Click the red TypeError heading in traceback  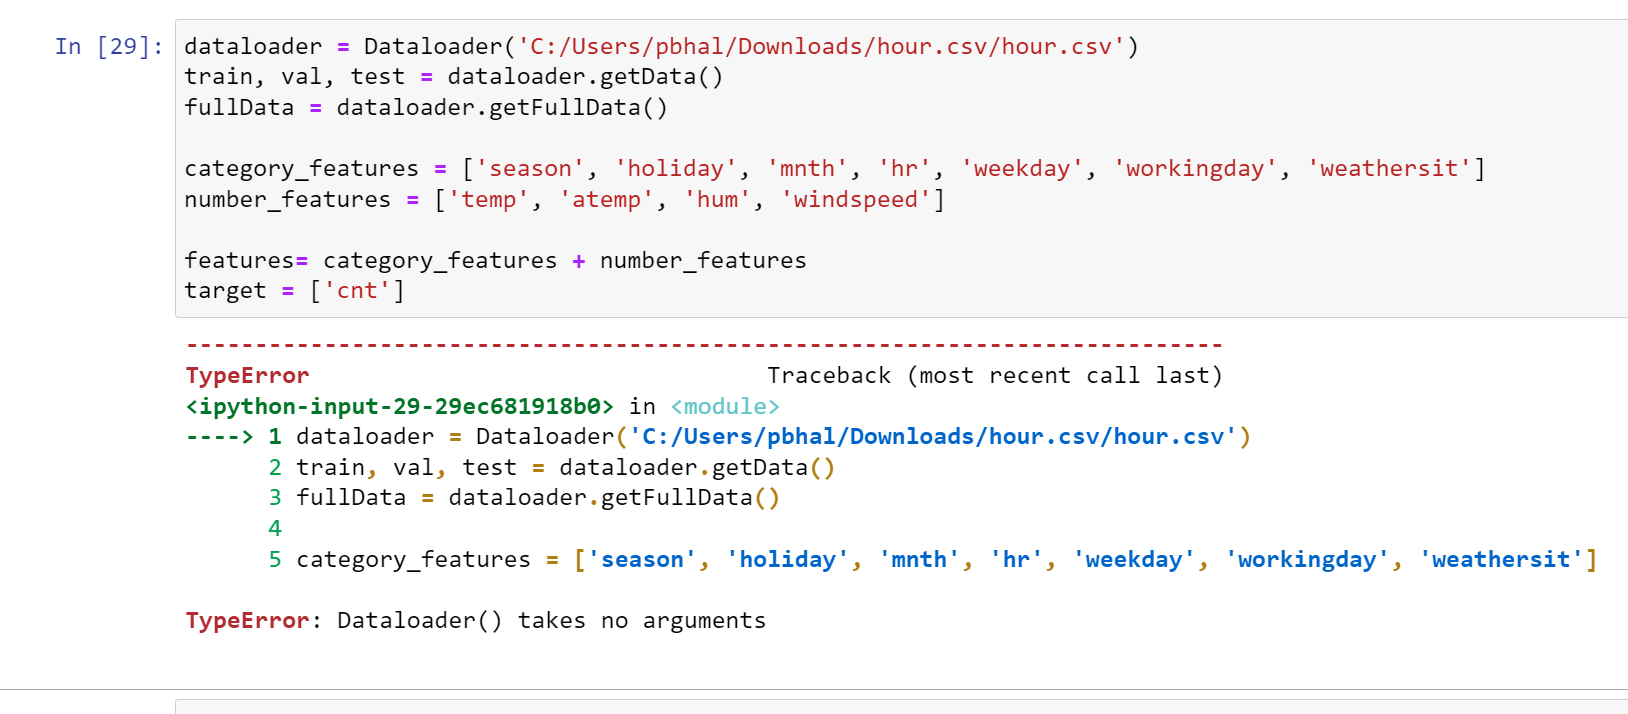247,376
